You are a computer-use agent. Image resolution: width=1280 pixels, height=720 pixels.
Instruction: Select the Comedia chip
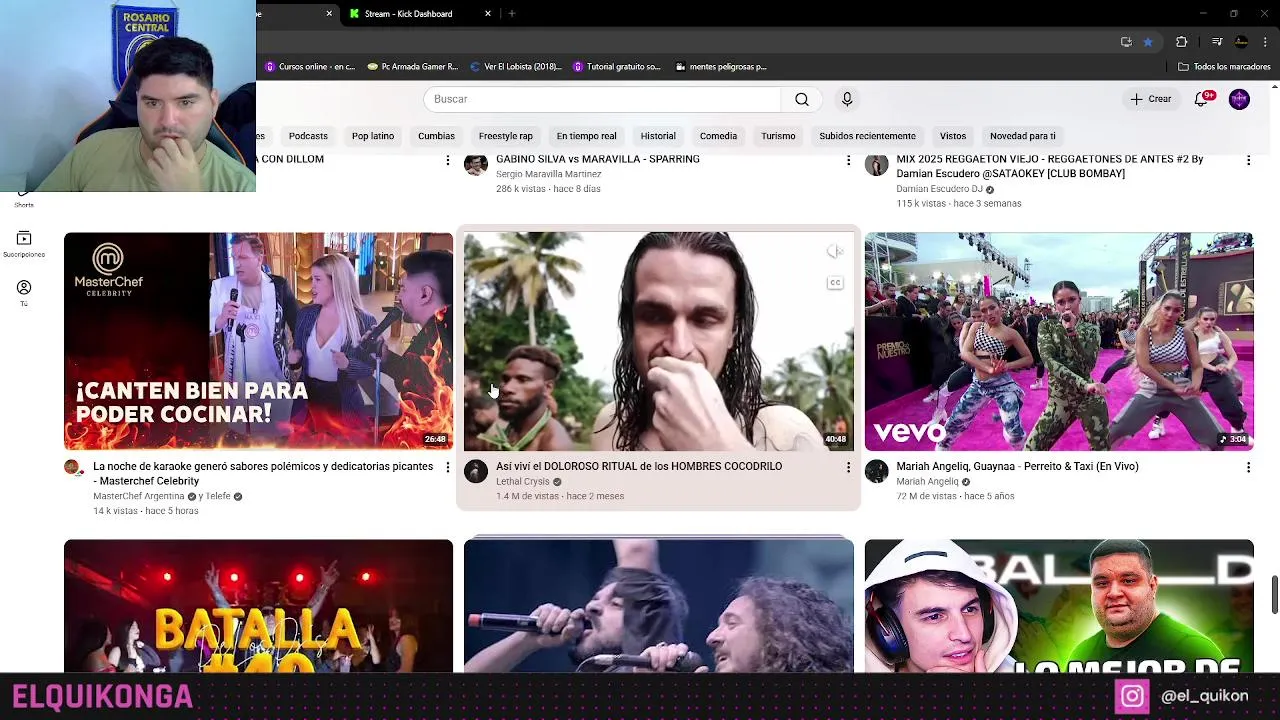[718, 136]
